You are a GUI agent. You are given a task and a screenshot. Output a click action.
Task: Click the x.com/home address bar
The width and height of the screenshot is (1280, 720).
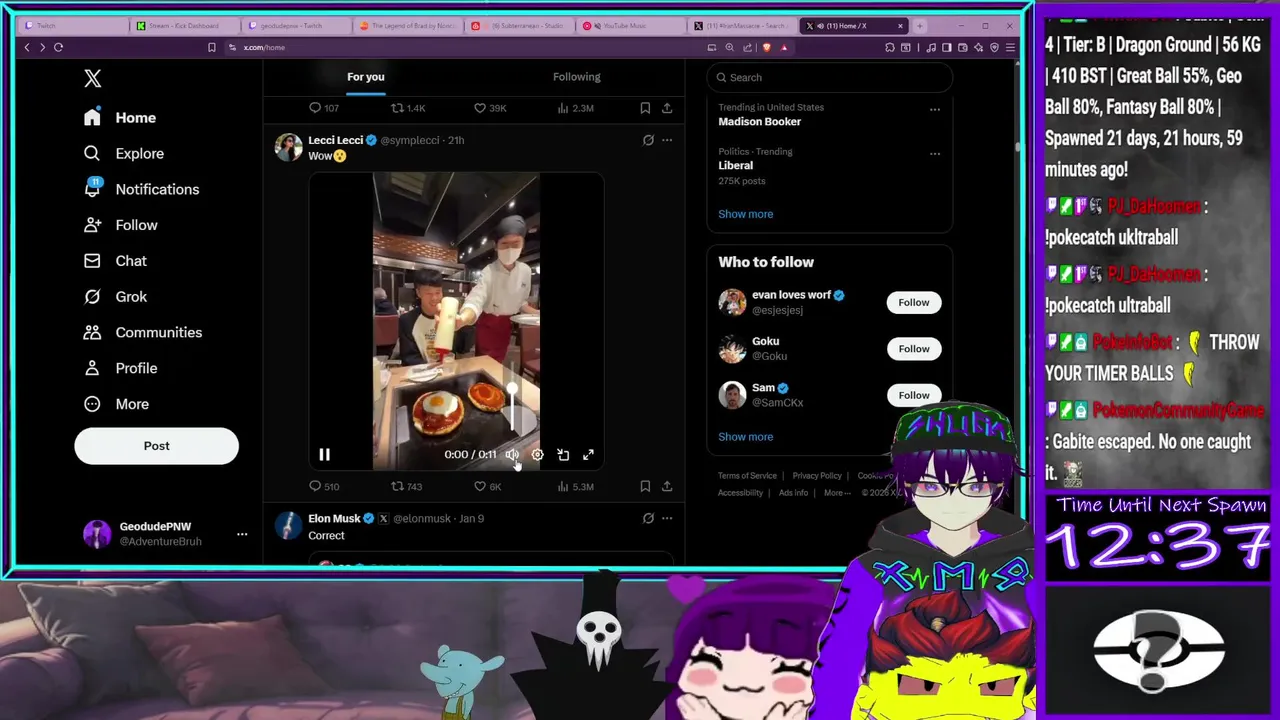tap(264, 47)
